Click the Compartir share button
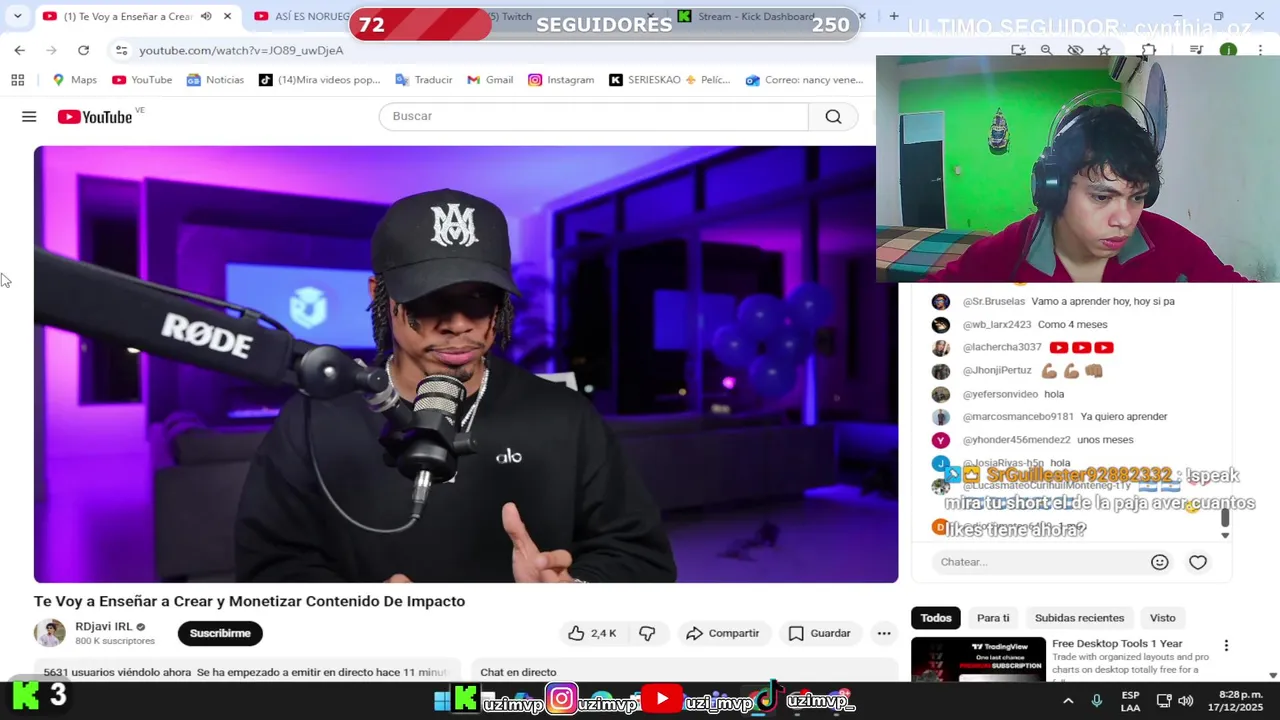The height and width of the screenshot is (720, 1280). pyautogui.click(x=723, y=633)
